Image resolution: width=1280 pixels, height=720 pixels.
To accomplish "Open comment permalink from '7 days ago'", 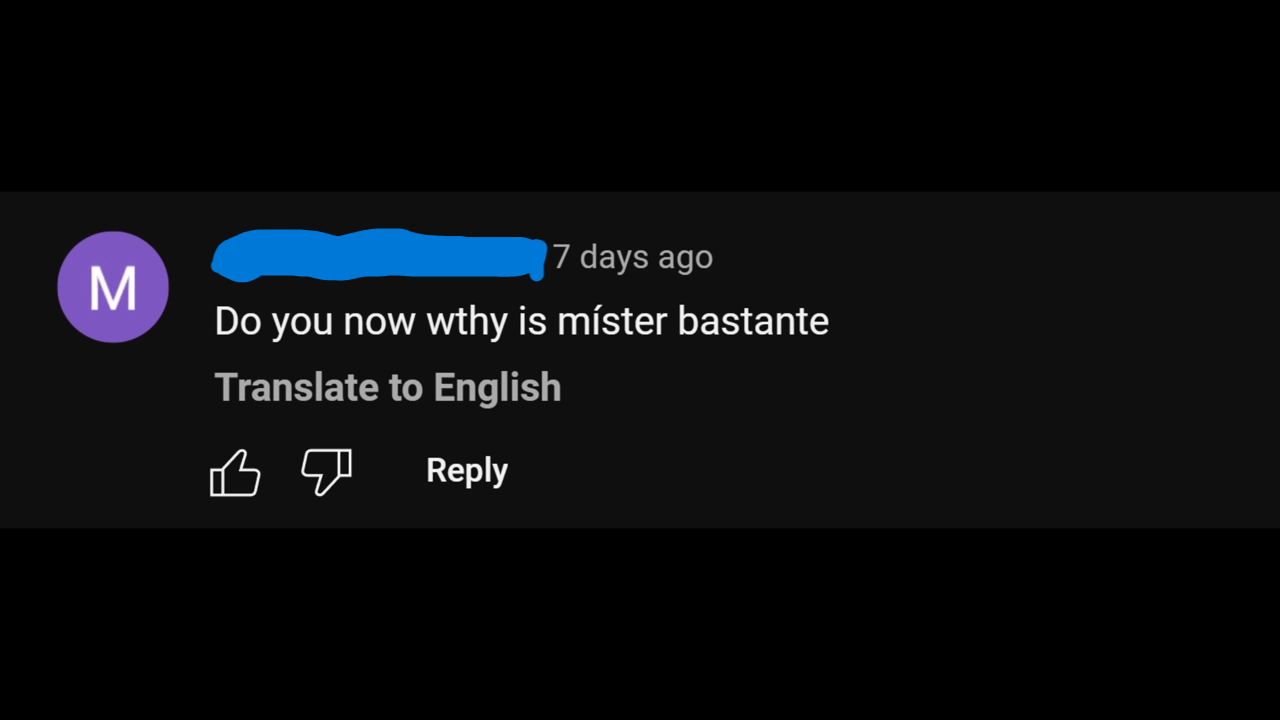I will [x=633, y=257].
